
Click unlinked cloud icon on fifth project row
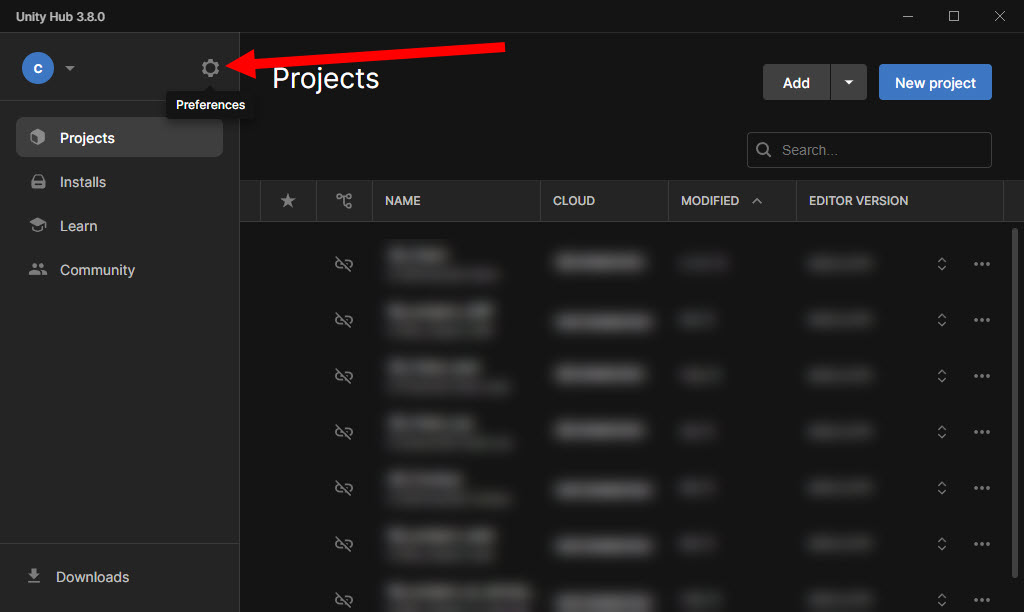344,488
